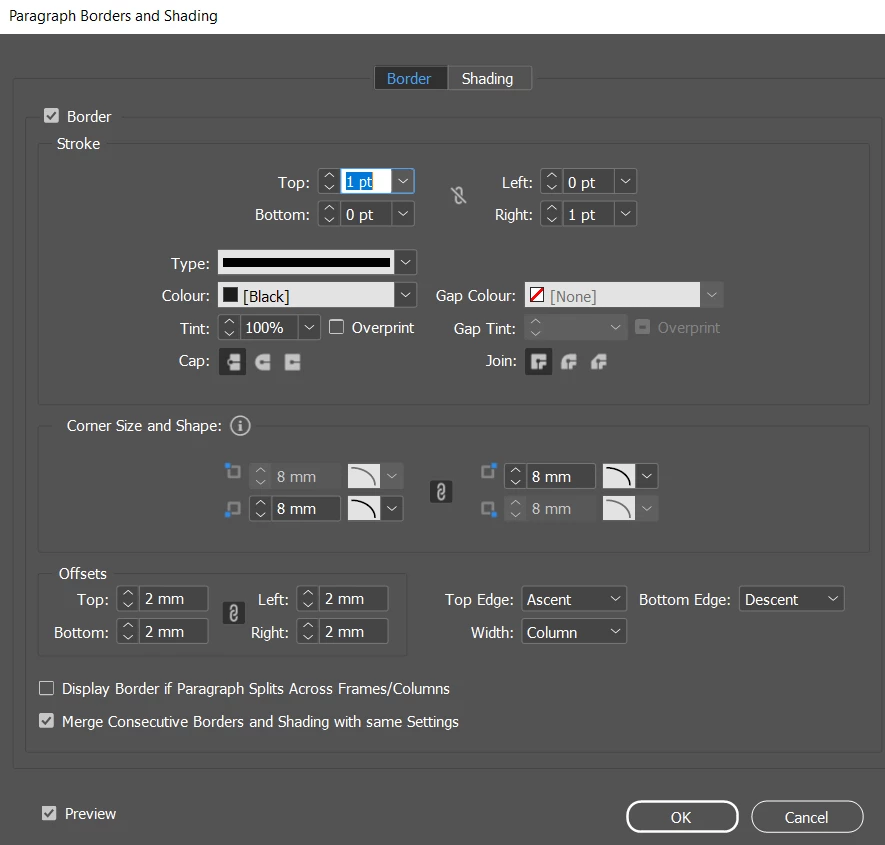Select the Butt cap icon
Screen dimensions: 885x845
(233, 362)
